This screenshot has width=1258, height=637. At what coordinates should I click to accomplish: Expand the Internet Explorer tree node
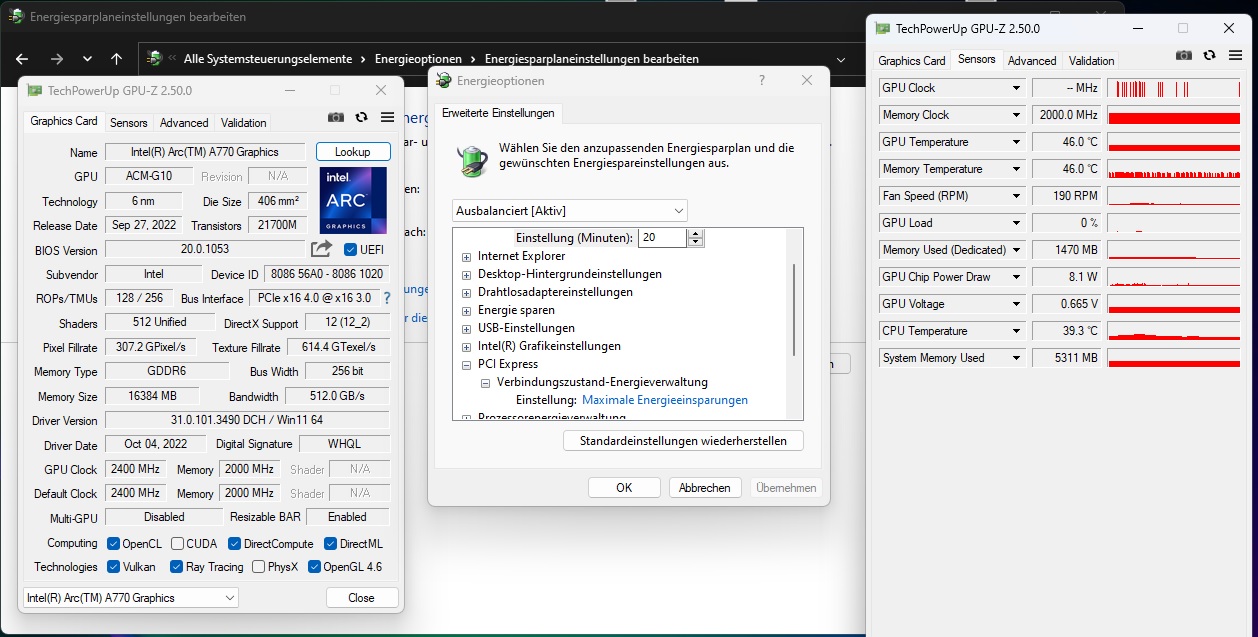pos(466,256)
